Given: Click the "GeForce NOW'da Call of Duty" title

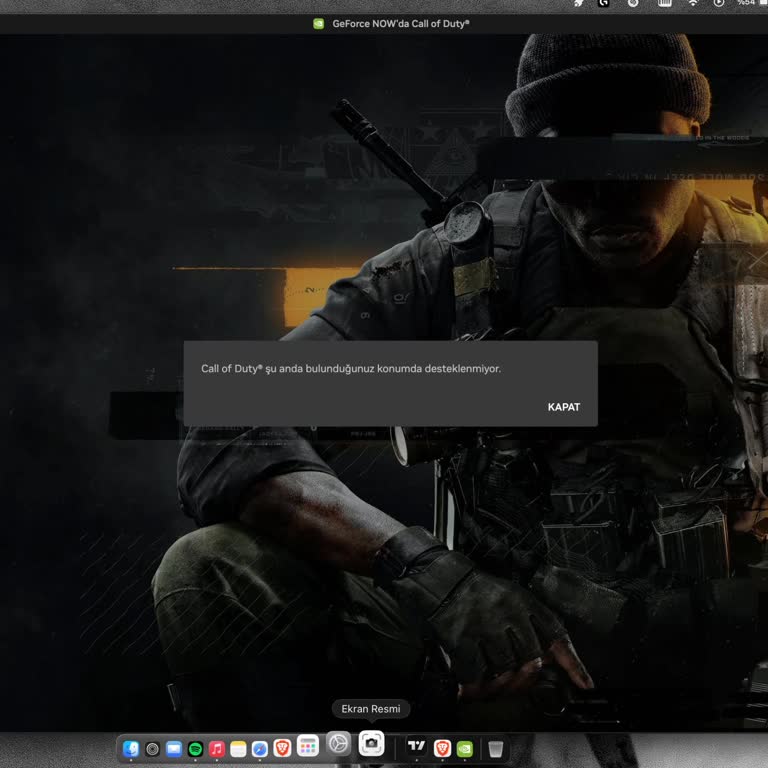Looking at the screenshot, I should tap(401, 24).
